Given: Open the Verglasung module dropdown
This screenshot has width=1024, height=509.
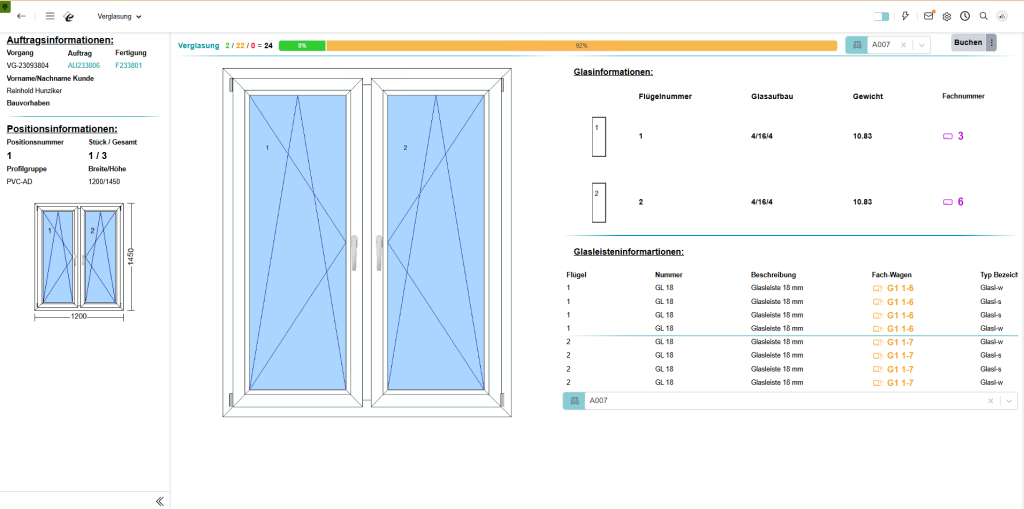Looking at the screenshot, I should point(120,17).
